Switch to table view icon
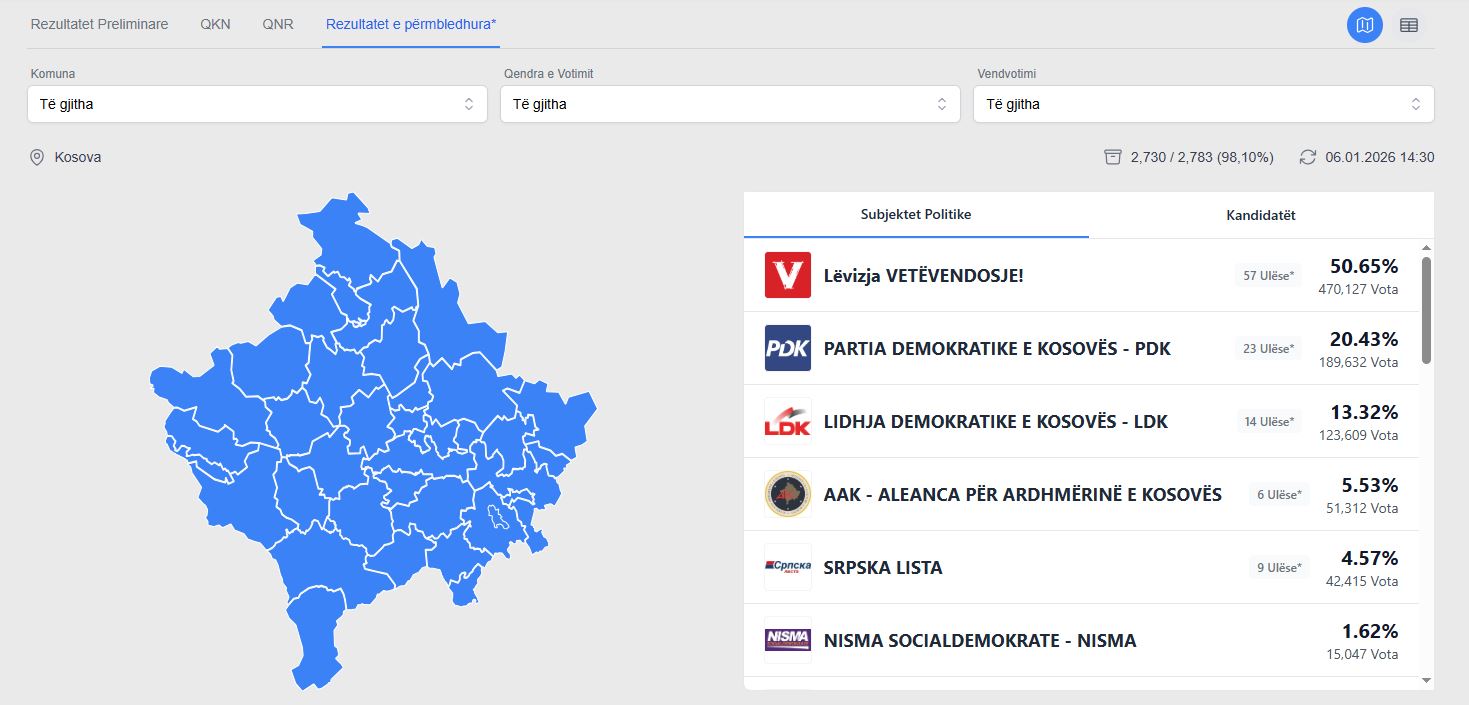 (1408, 25)
